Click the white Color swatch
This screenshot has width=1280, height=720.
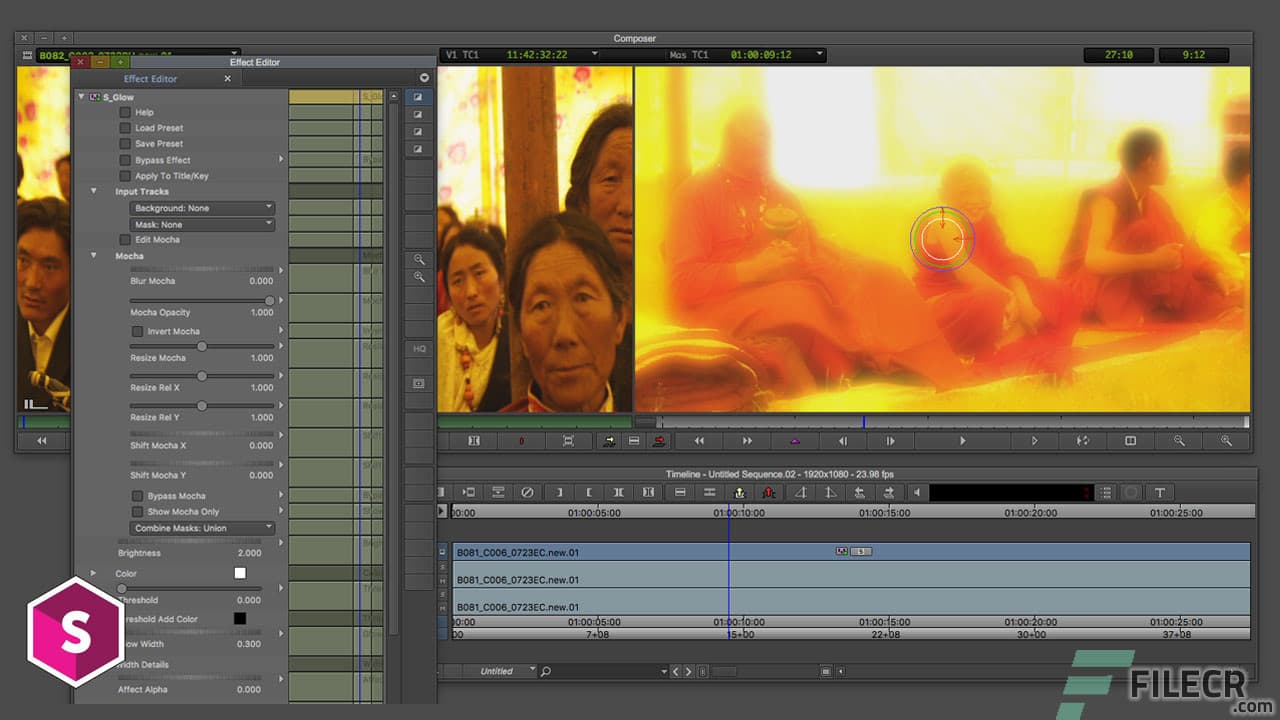coord(240,573)
